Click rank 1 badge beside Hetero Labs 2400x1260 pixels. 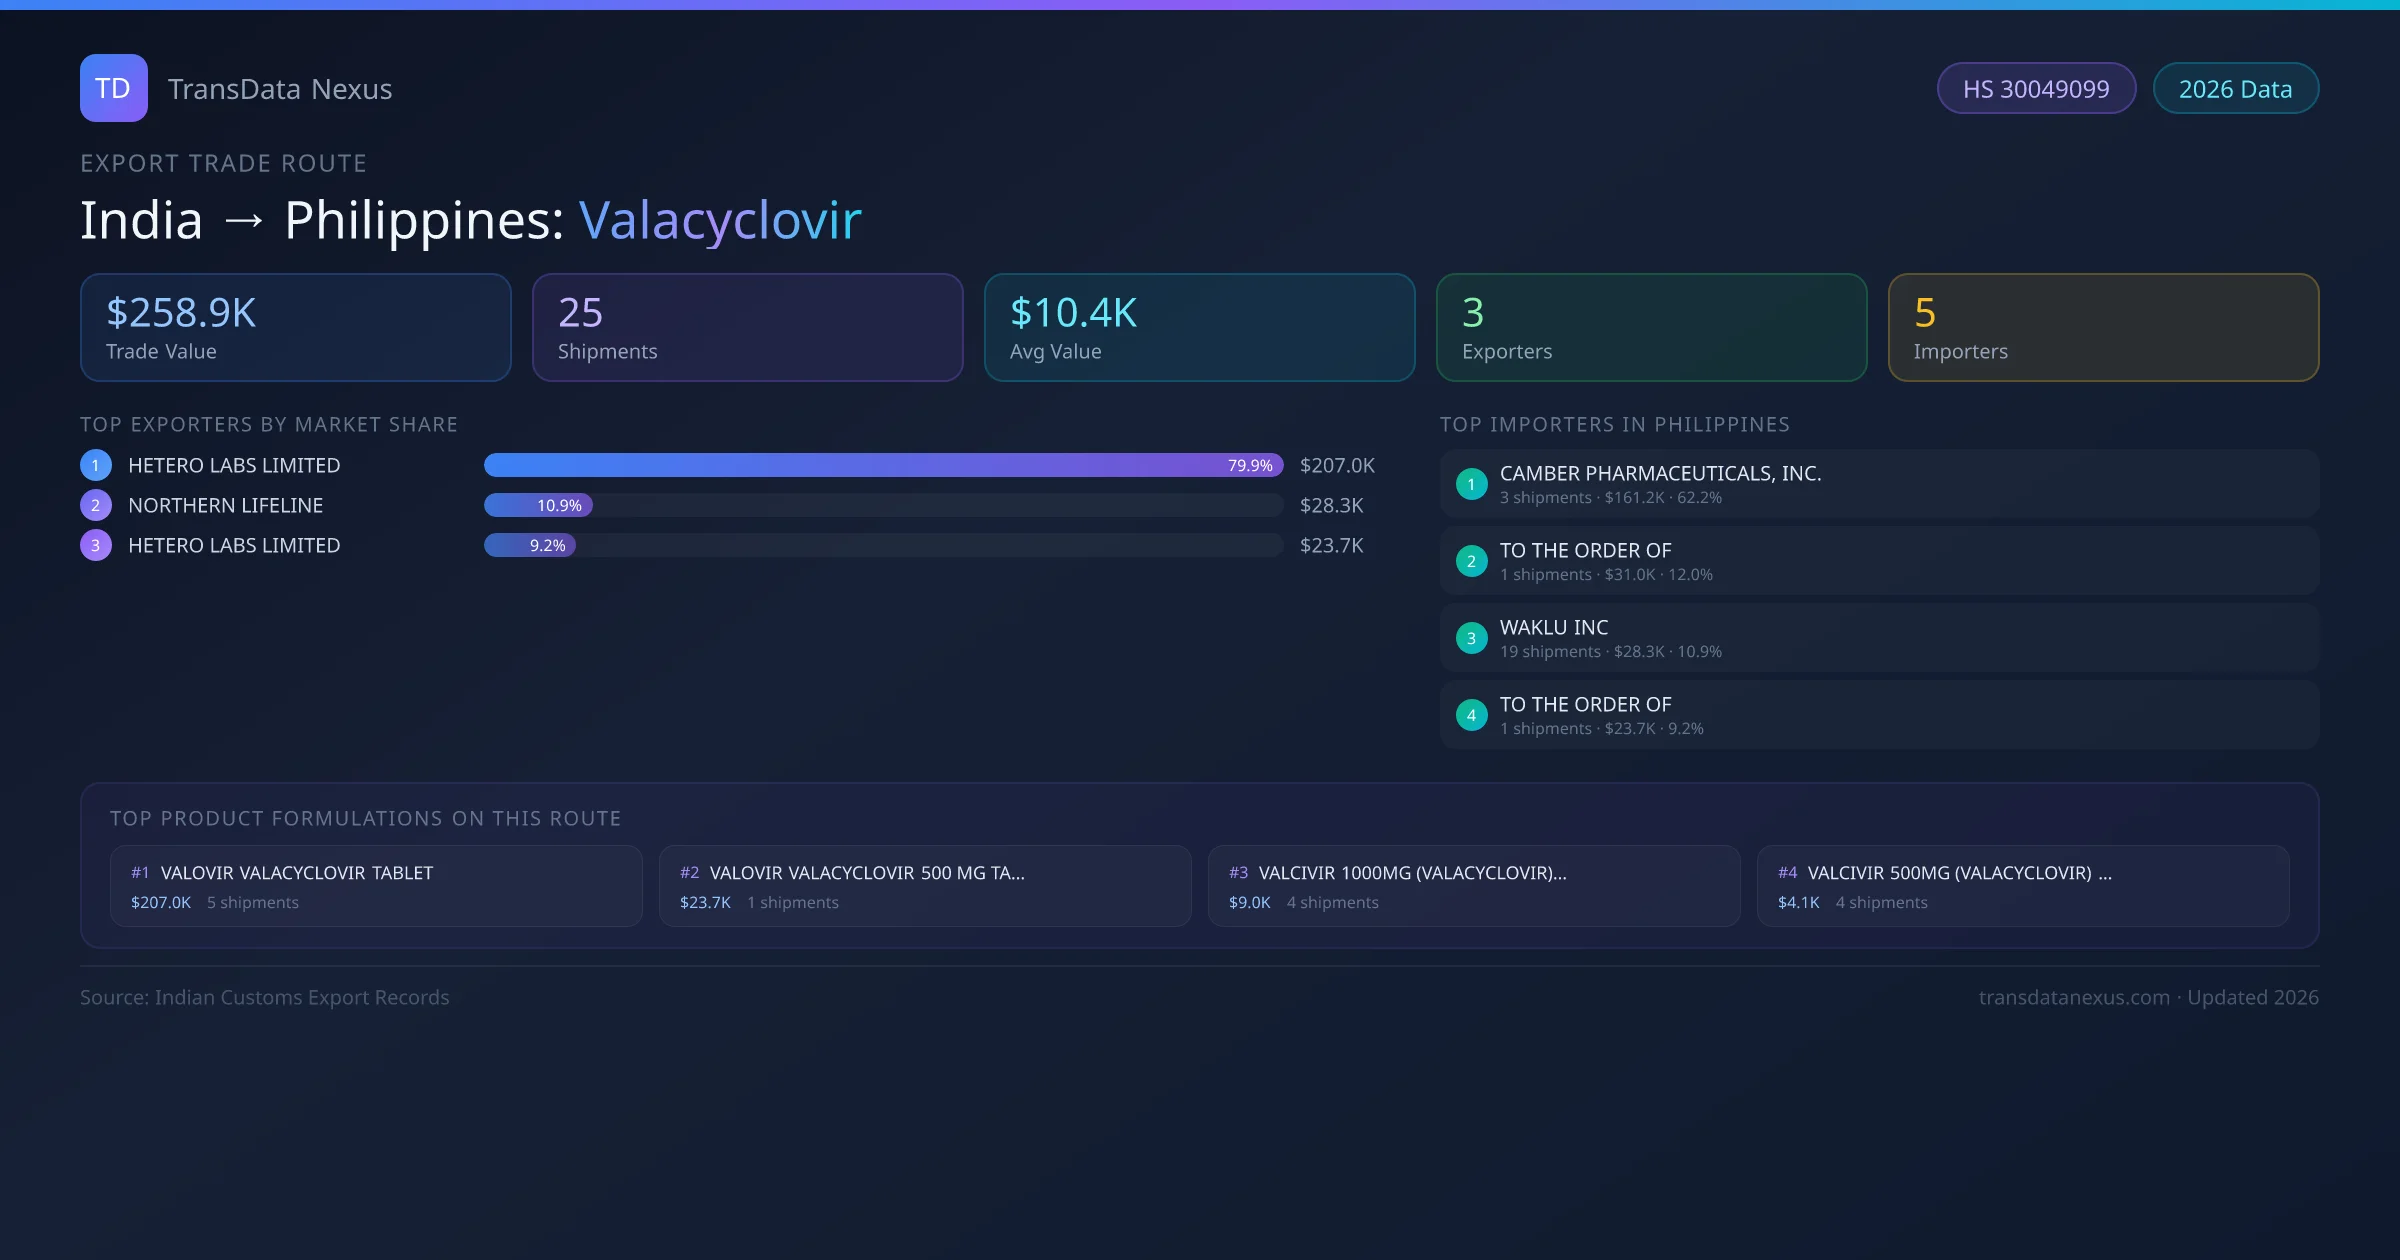tap(96, 465)
